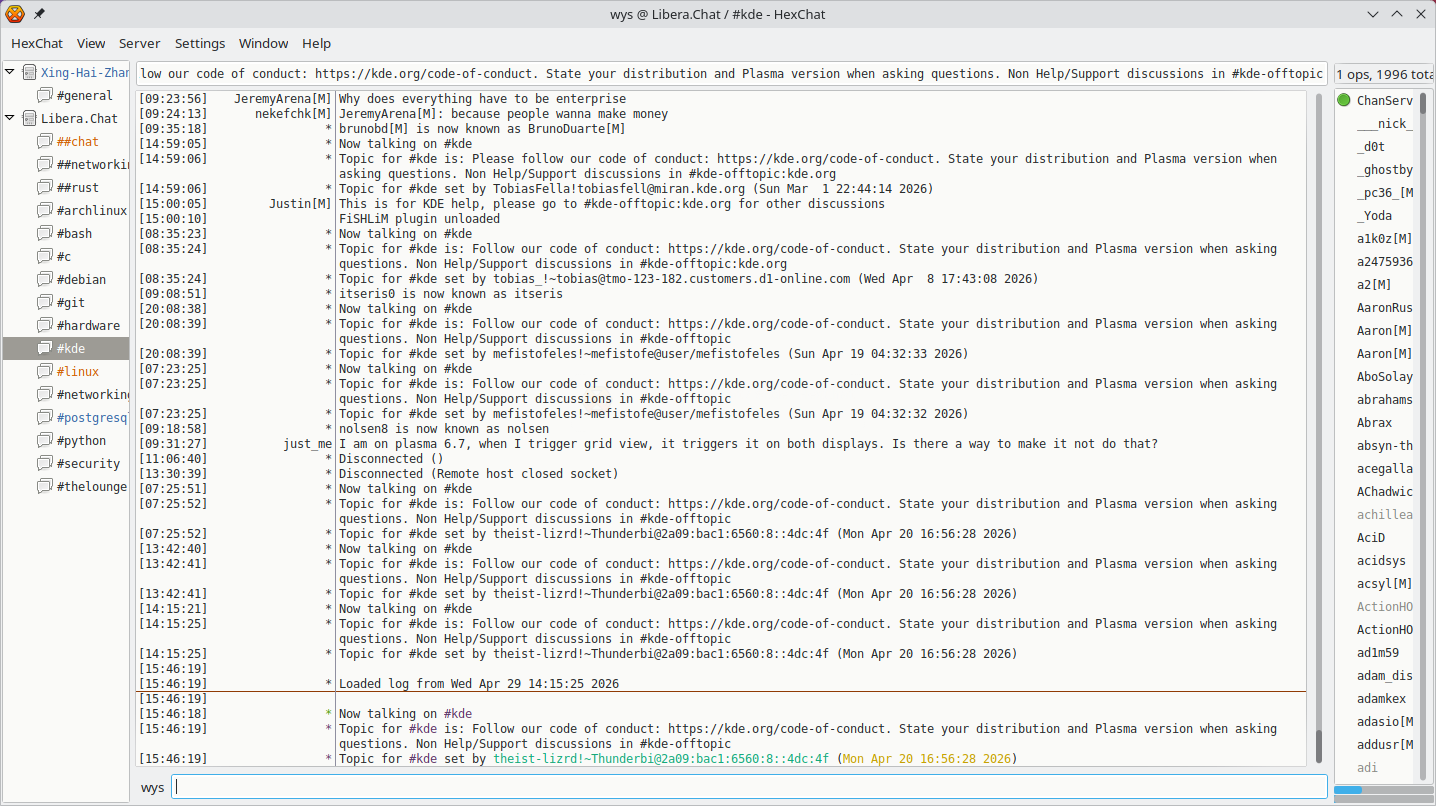Viewport: 1436px width, 806px height.
Task: Open the kde.org link in the 14:59:06 topic message
Action: tap(827, 159)
